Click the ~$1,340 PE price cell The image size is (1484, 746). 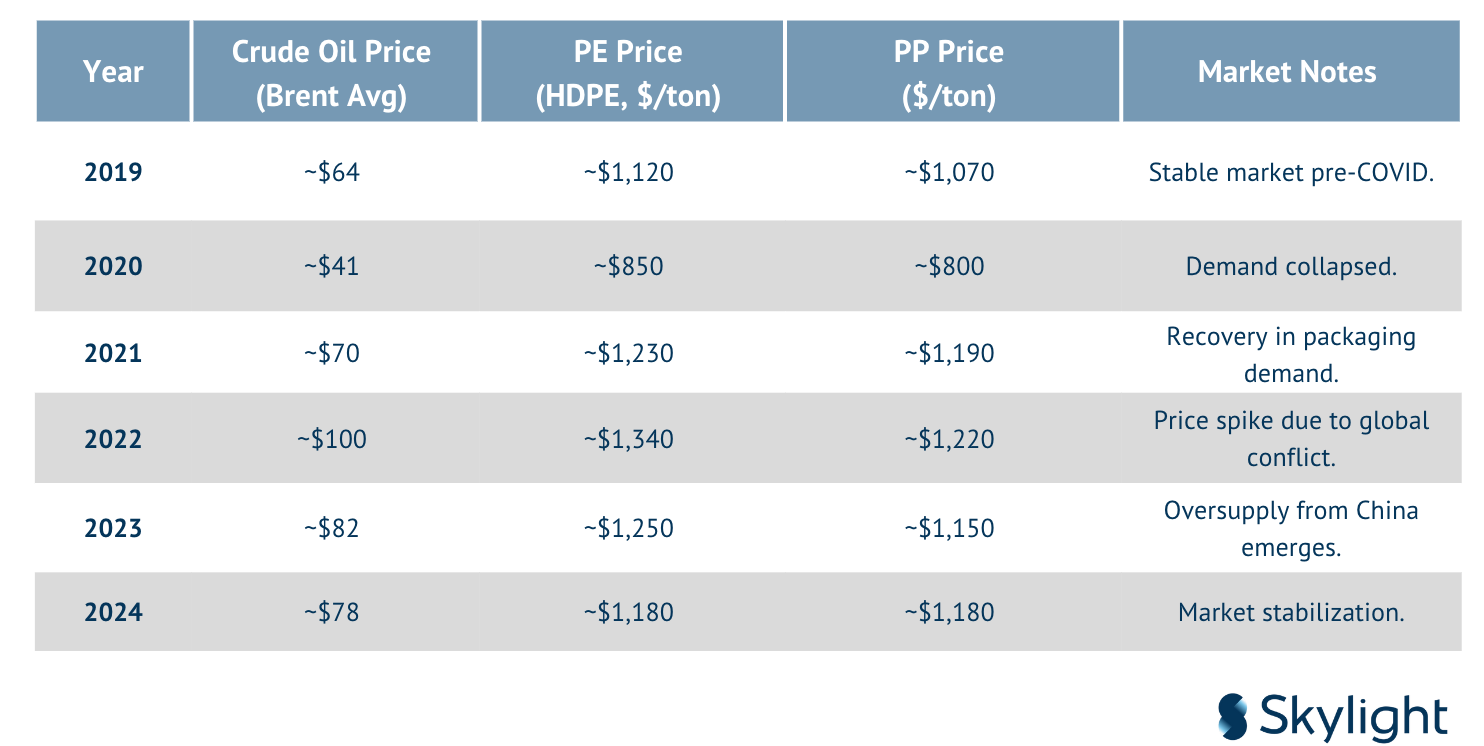click(628, 439)
